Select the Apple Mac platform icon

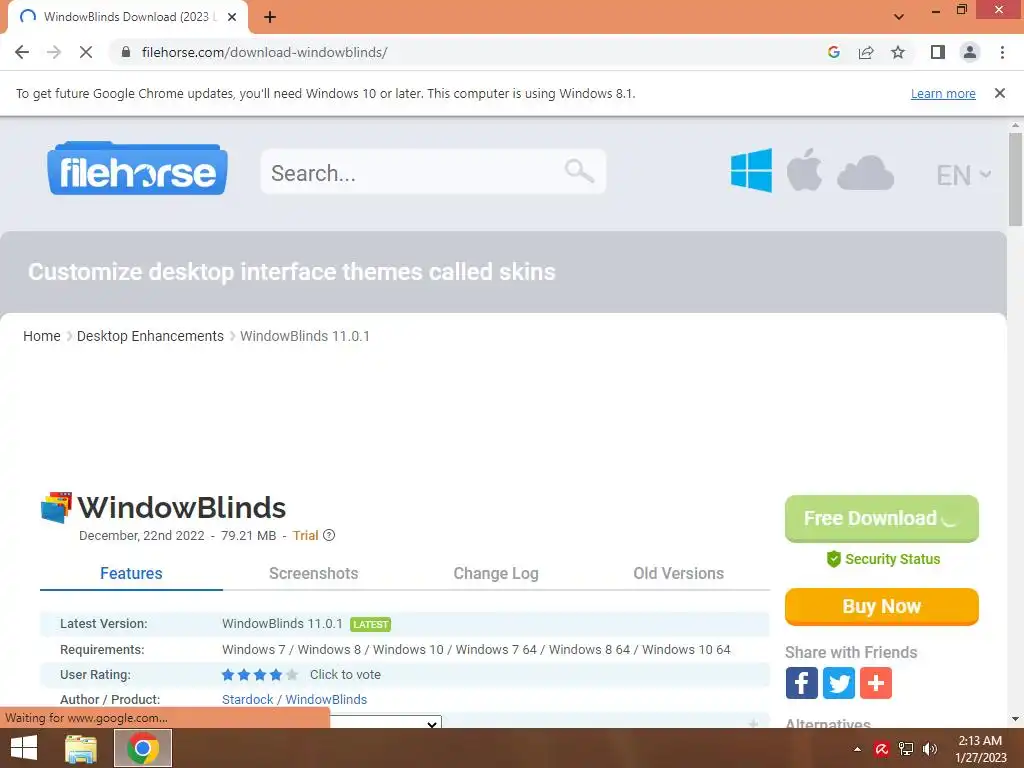[804, 170]
